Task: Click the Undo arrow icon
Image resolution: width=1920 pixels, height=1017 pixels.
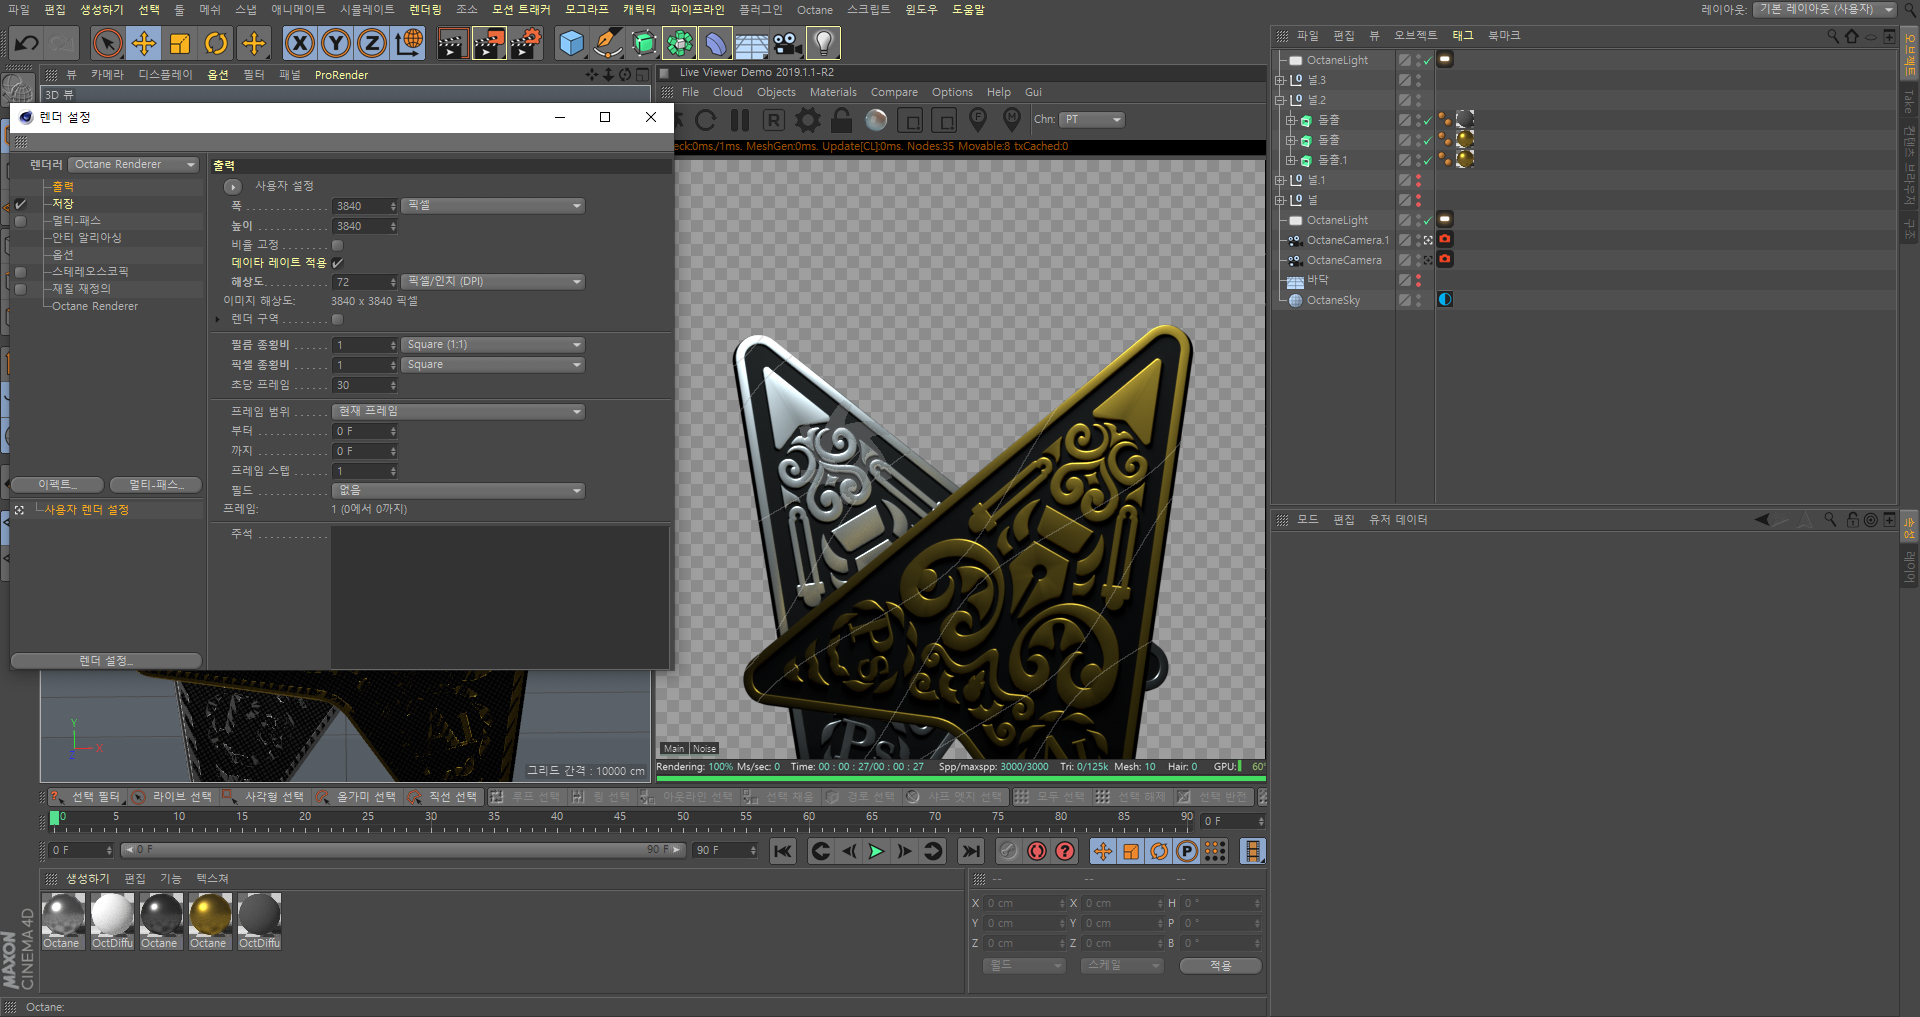Action: click(x=26, y=43)
